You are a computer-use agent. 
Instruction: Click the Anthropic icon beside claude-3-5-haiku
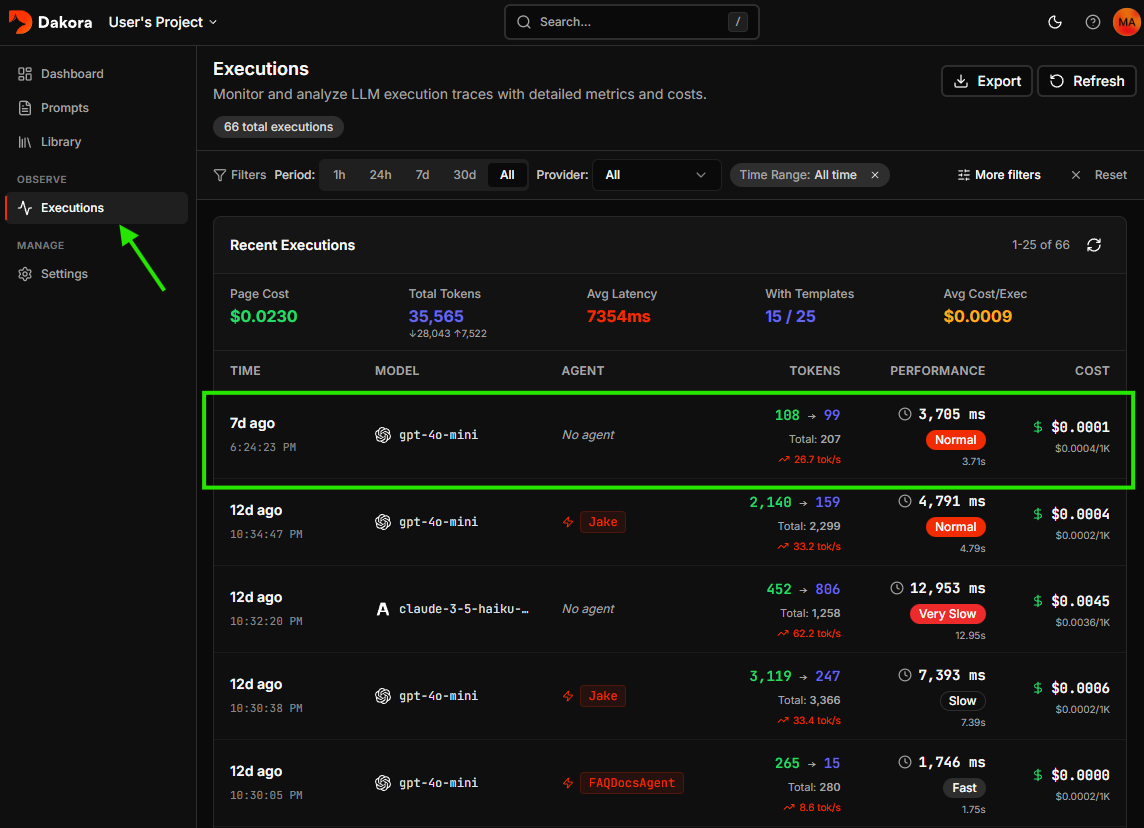click(x=382, y=609)
